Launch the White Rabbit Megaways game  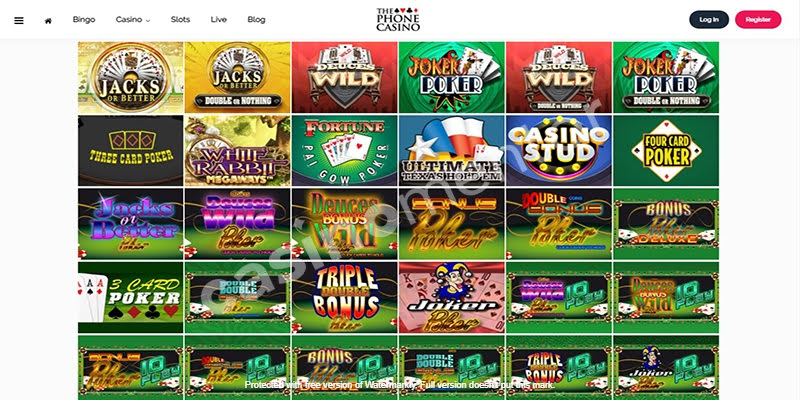pos(237,151)
